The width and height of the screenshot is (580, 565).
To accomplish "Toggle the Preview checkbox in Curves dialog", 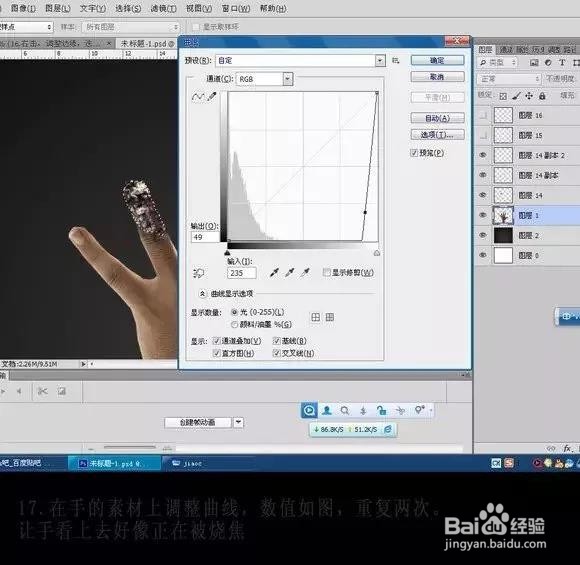I will (414, 153).
